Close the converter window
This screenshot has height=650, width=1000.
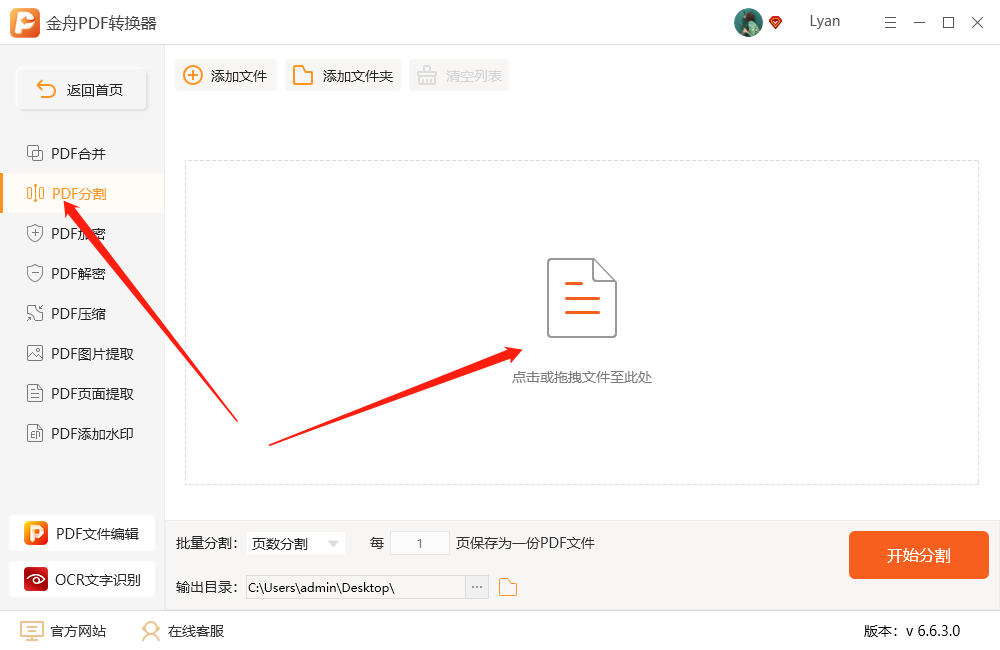click(977, 23)
